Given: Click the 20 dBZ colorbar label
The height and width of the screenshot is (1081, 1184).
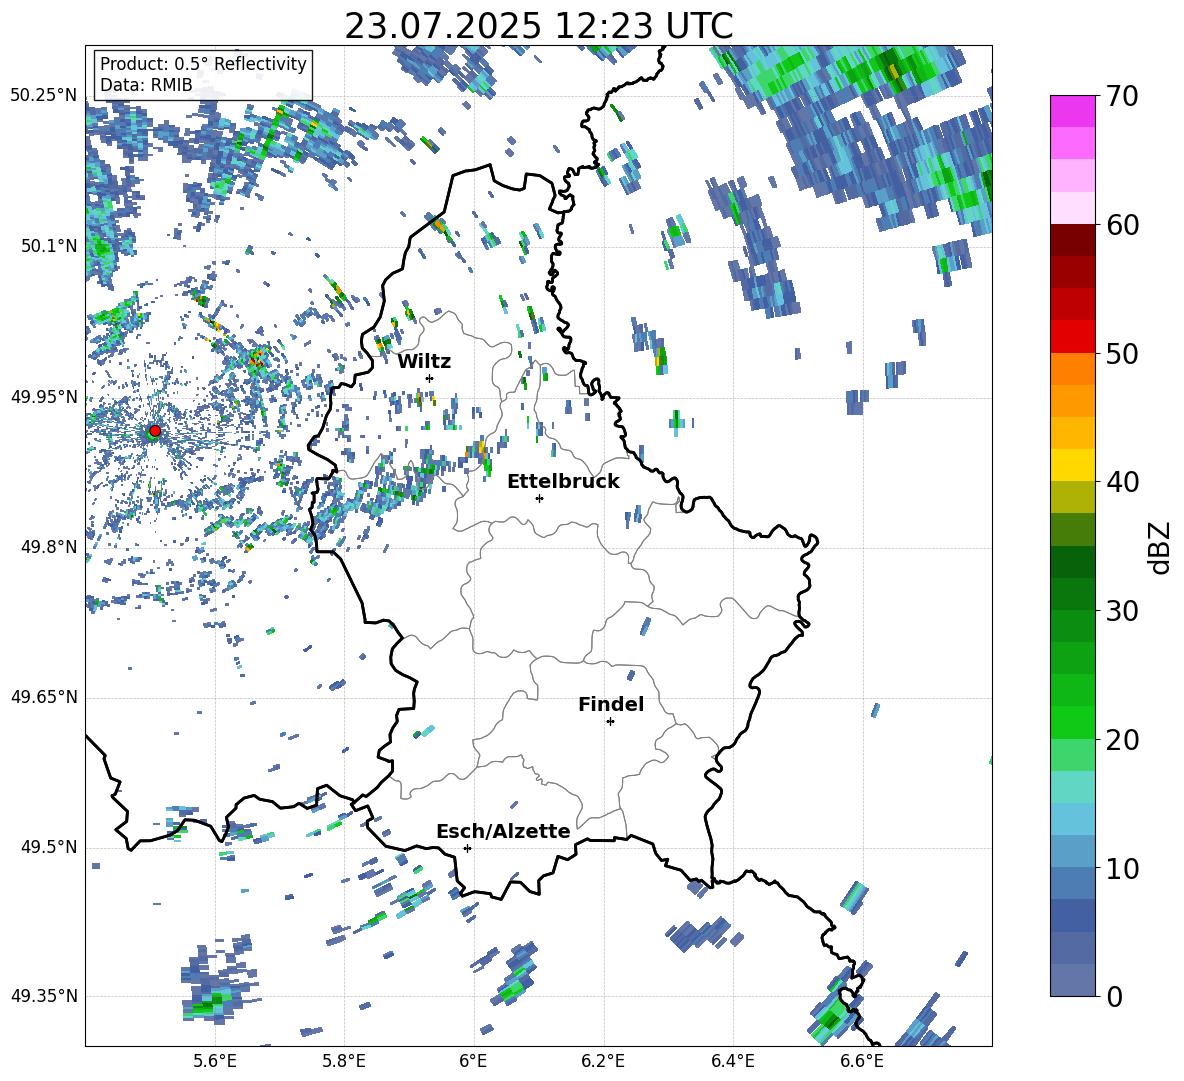Looking at the screenshot, I should 1122,740.
